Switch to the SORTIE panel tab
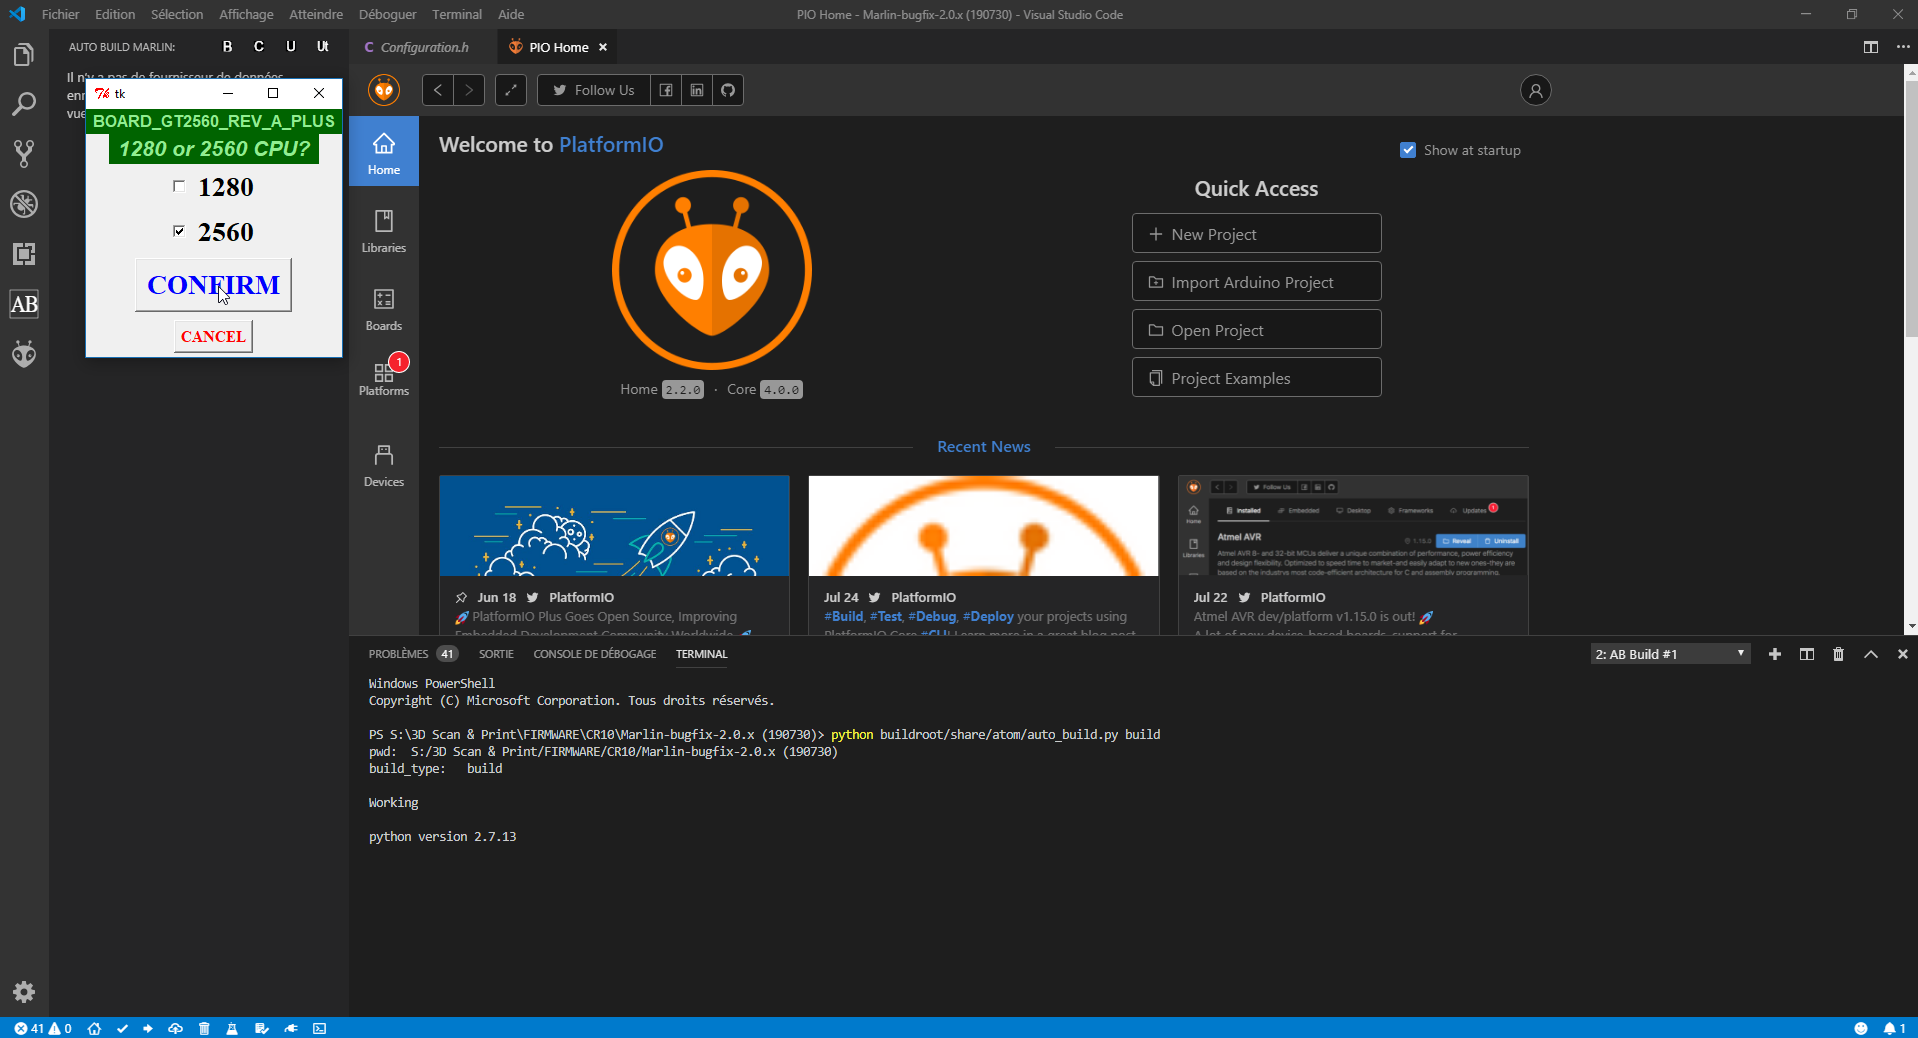 pyautogui.click(x=496, y=654)
